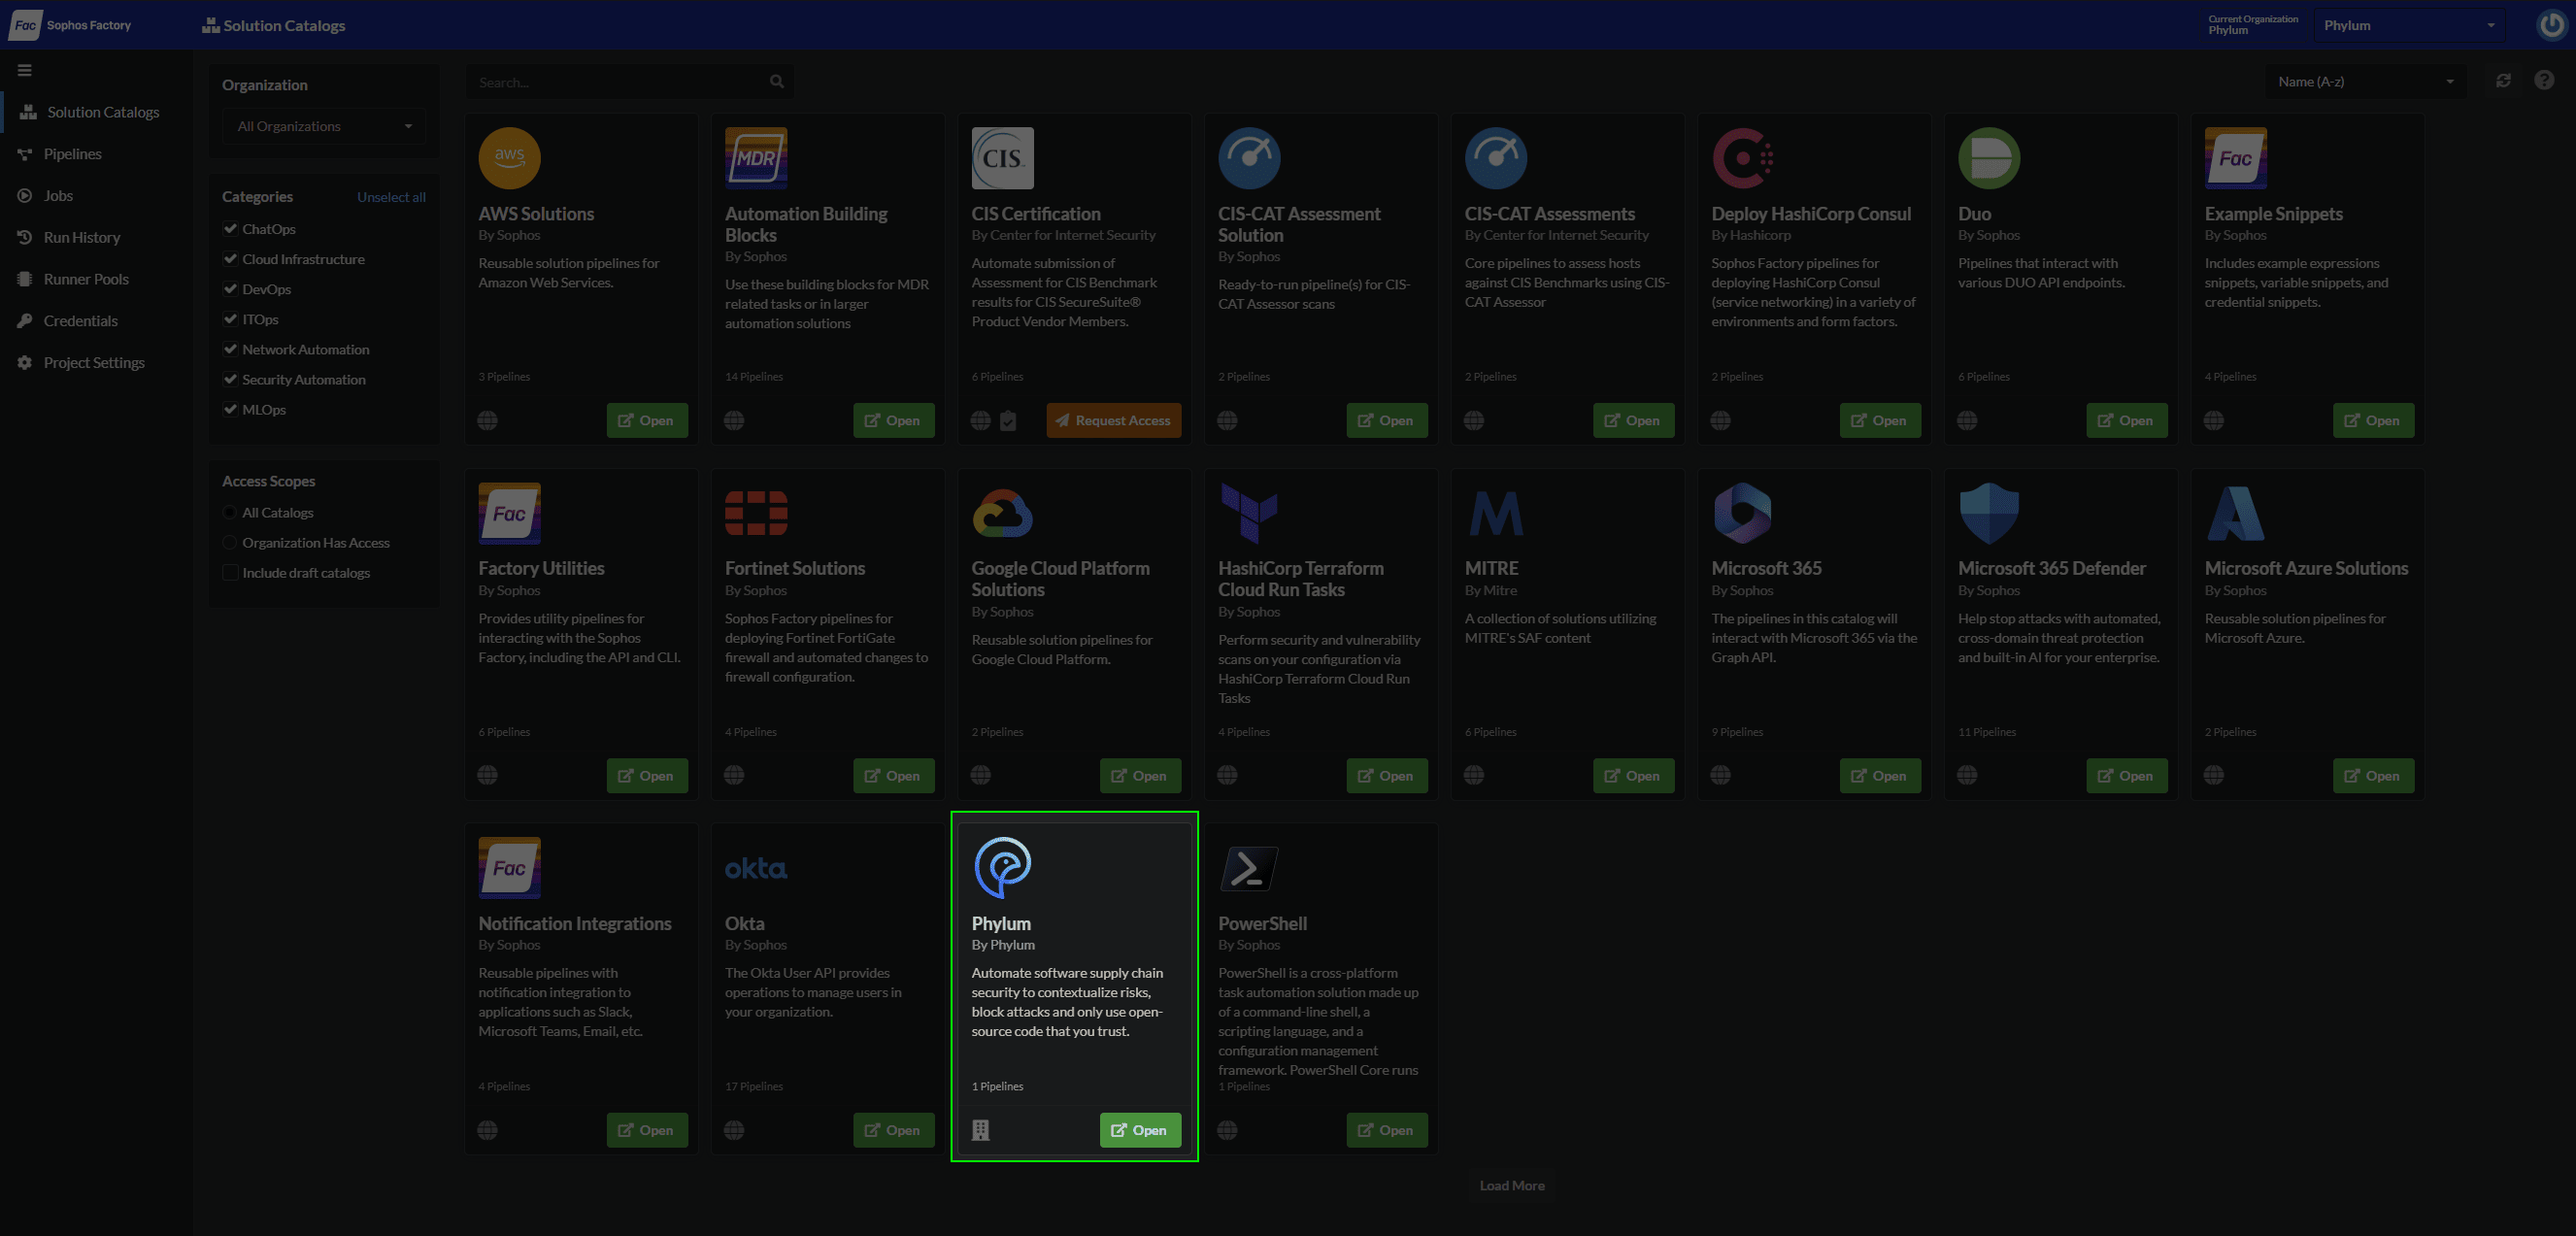
Task: Open the Name (A-z) sort dropdown
Action: (x=2365, y=82)
